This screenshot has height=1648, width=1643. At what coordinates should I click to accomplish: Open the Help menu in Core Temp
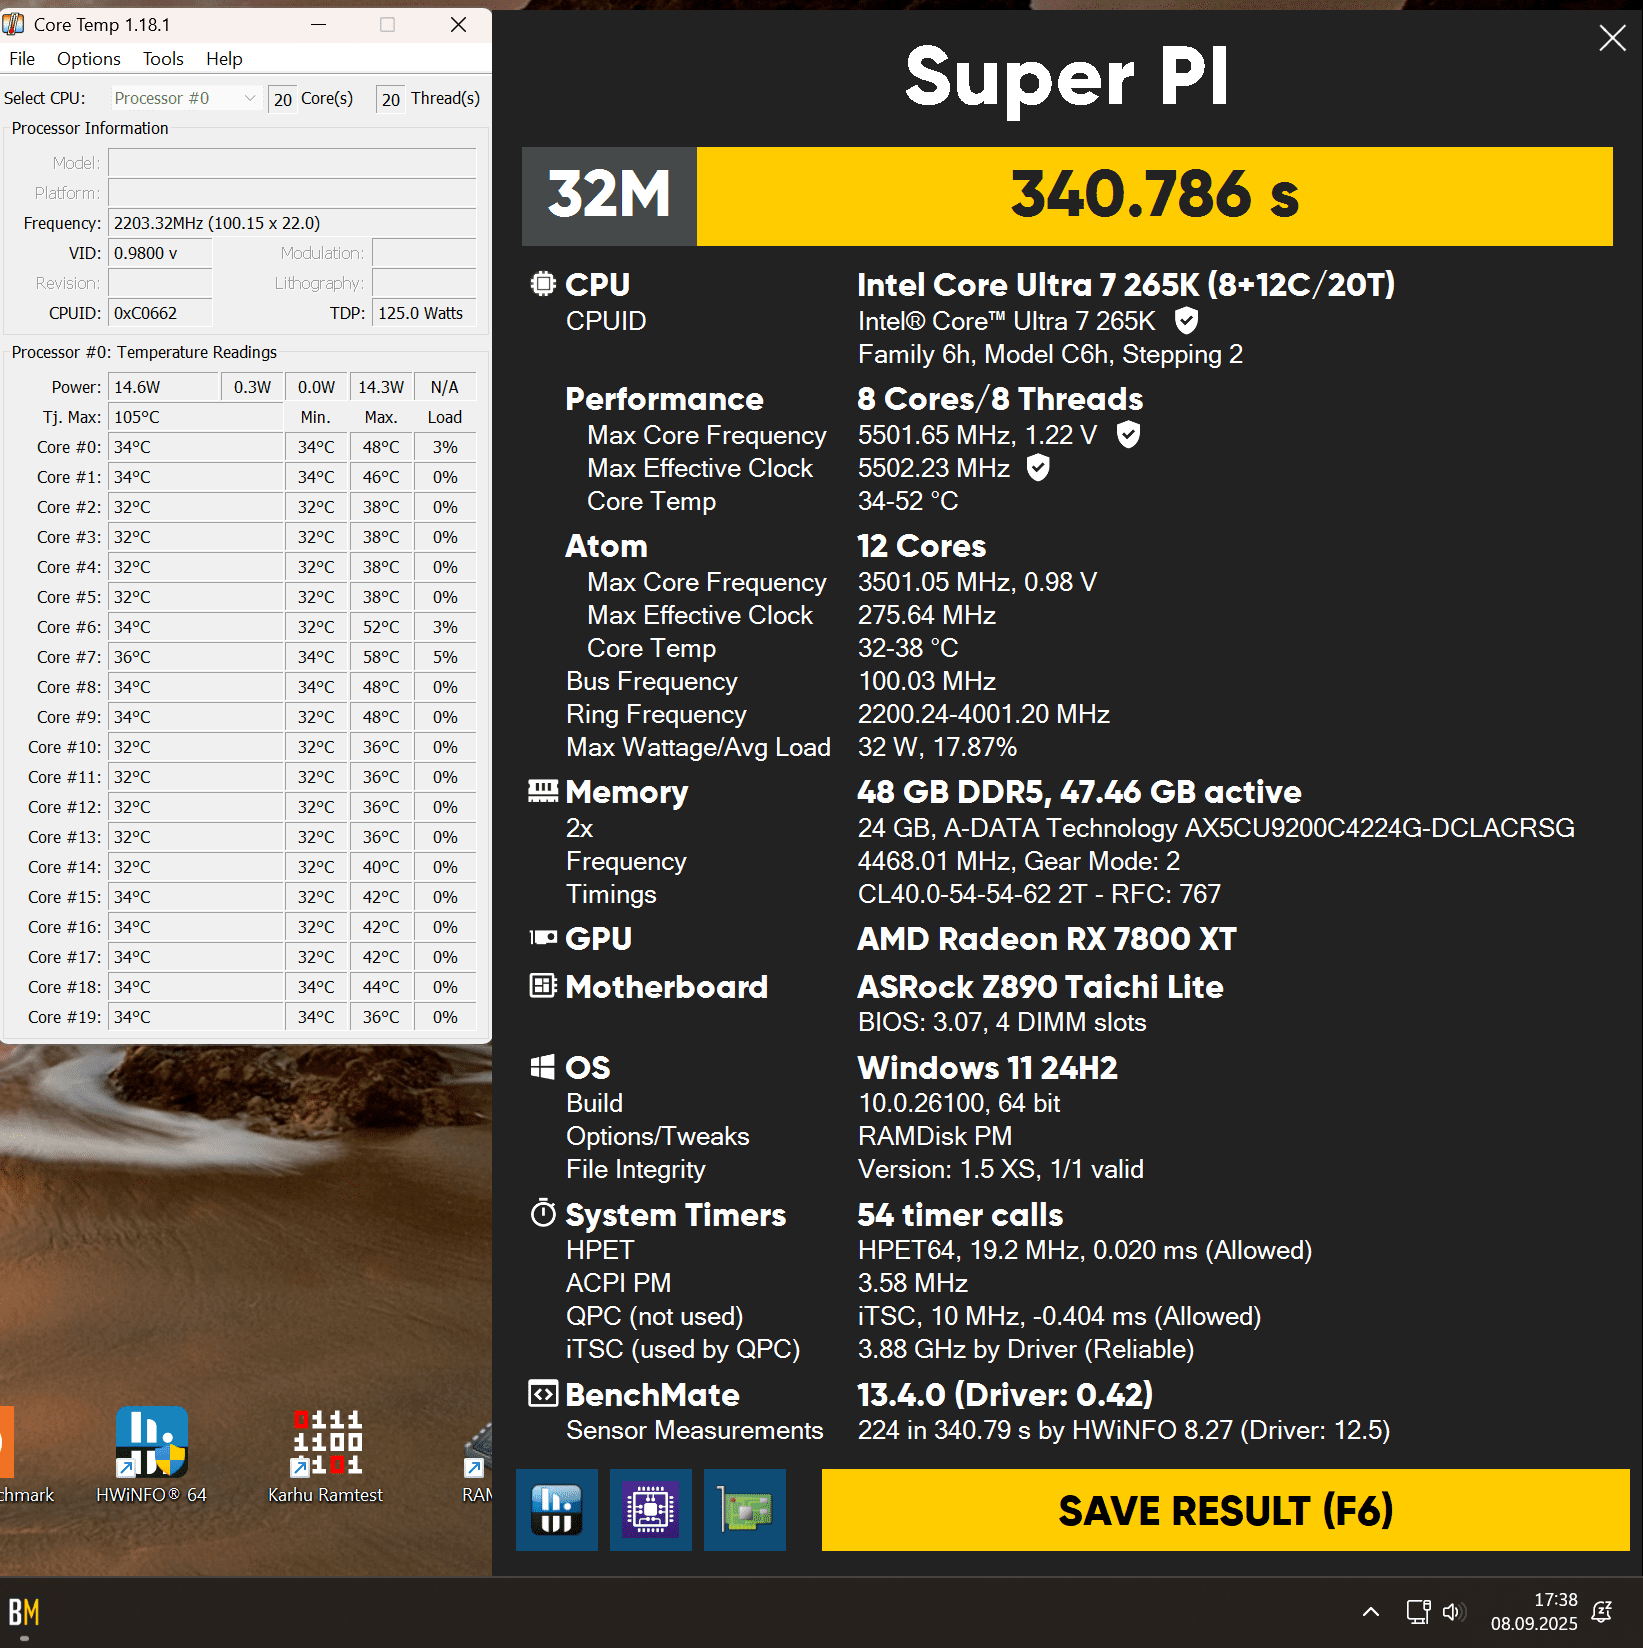[224, 59]
